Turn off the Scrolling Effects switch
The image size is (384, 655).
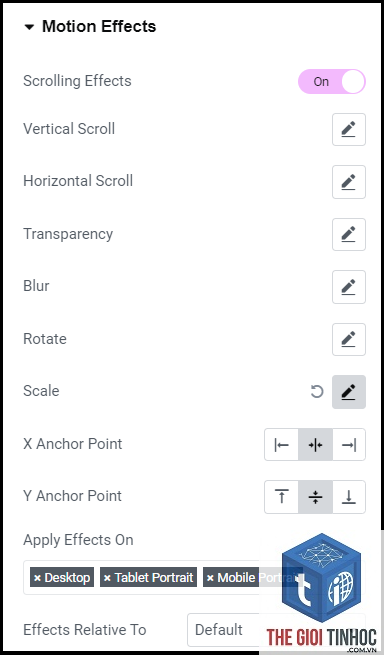(x=331, y=81)
